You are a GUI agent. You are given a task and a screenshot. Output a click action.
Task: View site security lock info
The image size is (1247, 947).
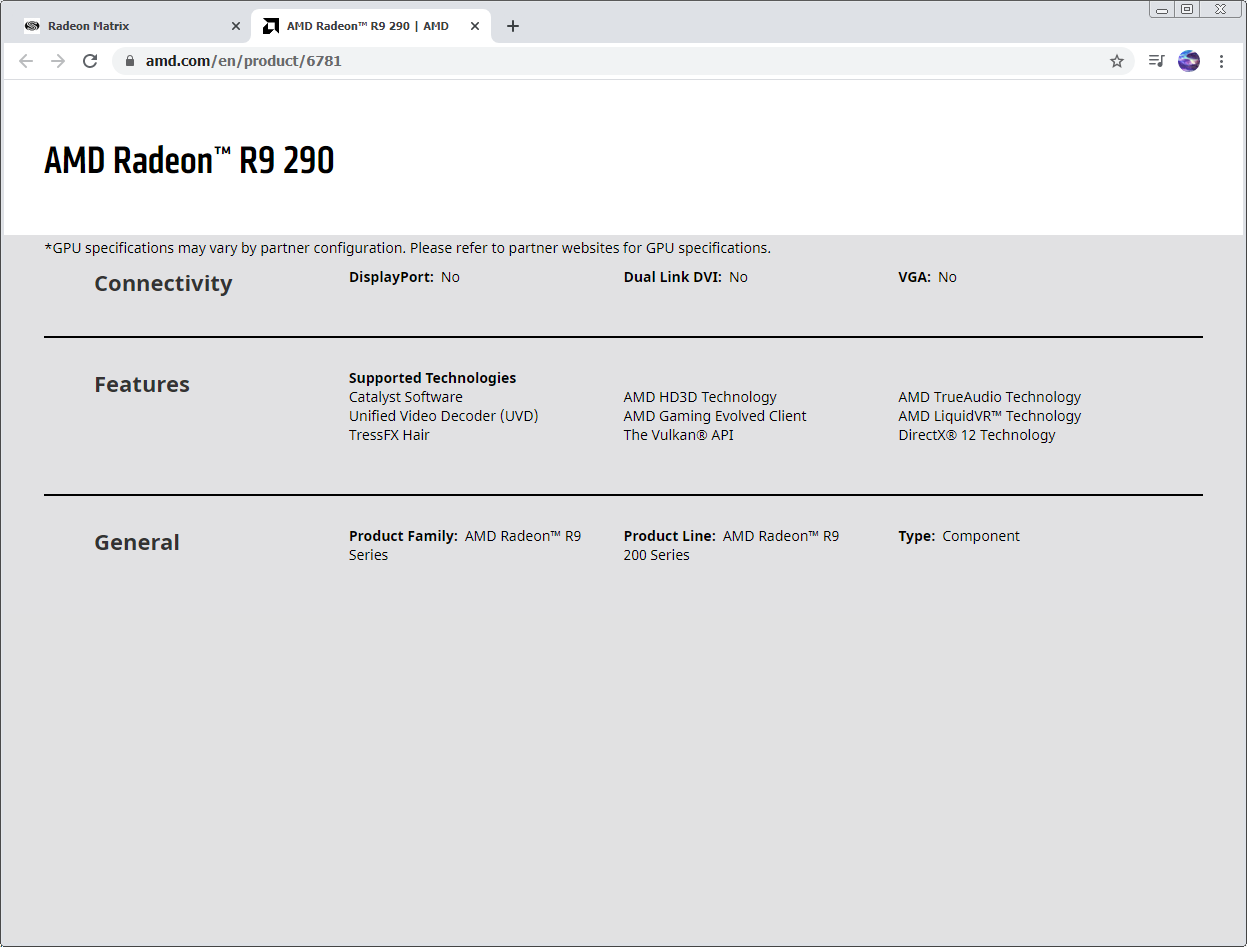[129, 61]
